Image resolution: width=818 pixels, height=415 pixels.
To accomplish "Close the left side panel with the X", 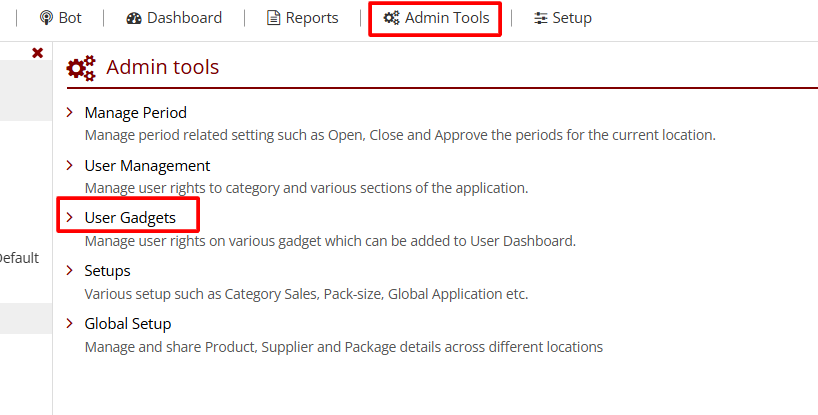I will (x=38, y=53).
